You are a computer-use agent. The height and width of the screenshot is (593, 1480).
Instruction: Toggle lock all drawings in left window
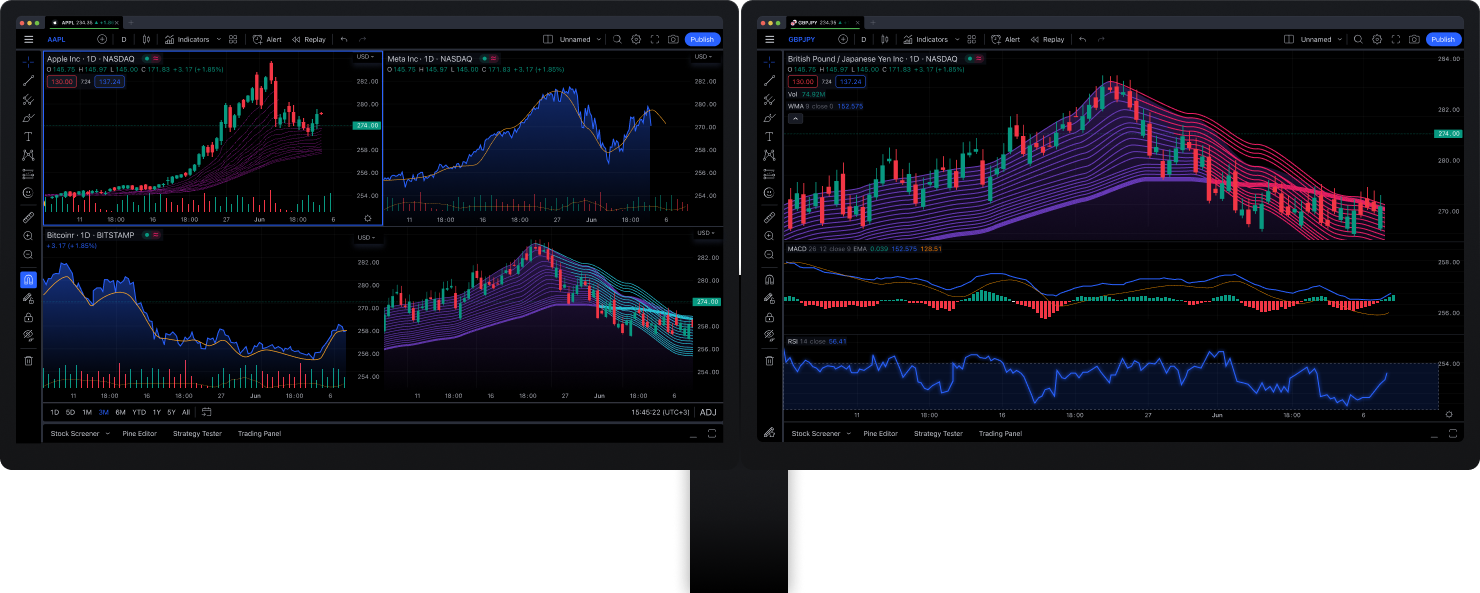coord(28,316)
